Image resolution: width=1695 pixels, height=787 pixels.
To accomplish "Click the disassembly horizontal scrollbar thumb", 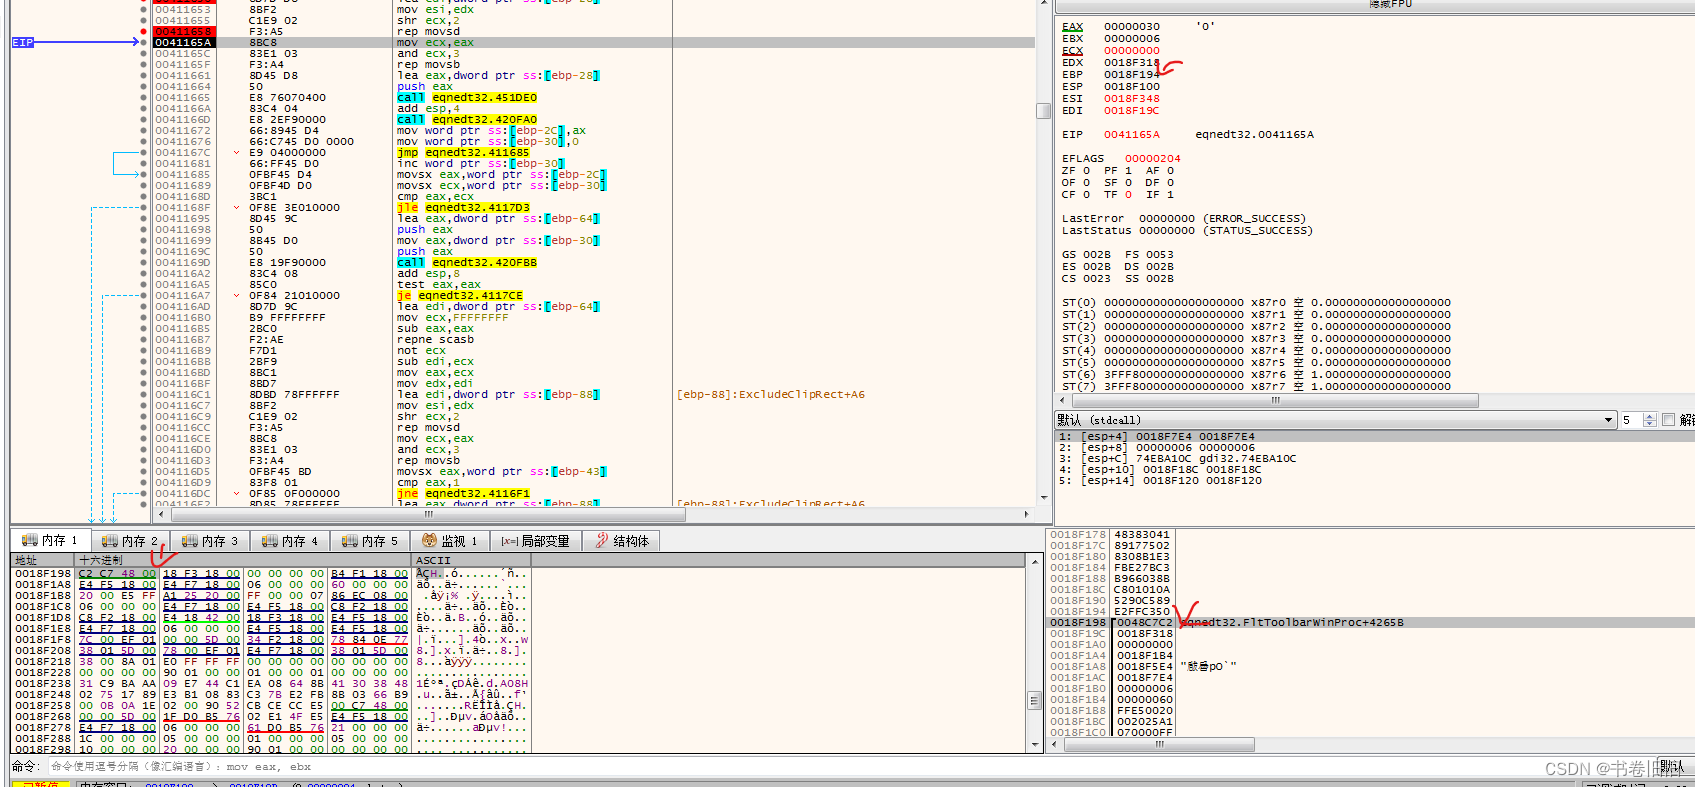I will pyautogui.click(x=428, y=515).
